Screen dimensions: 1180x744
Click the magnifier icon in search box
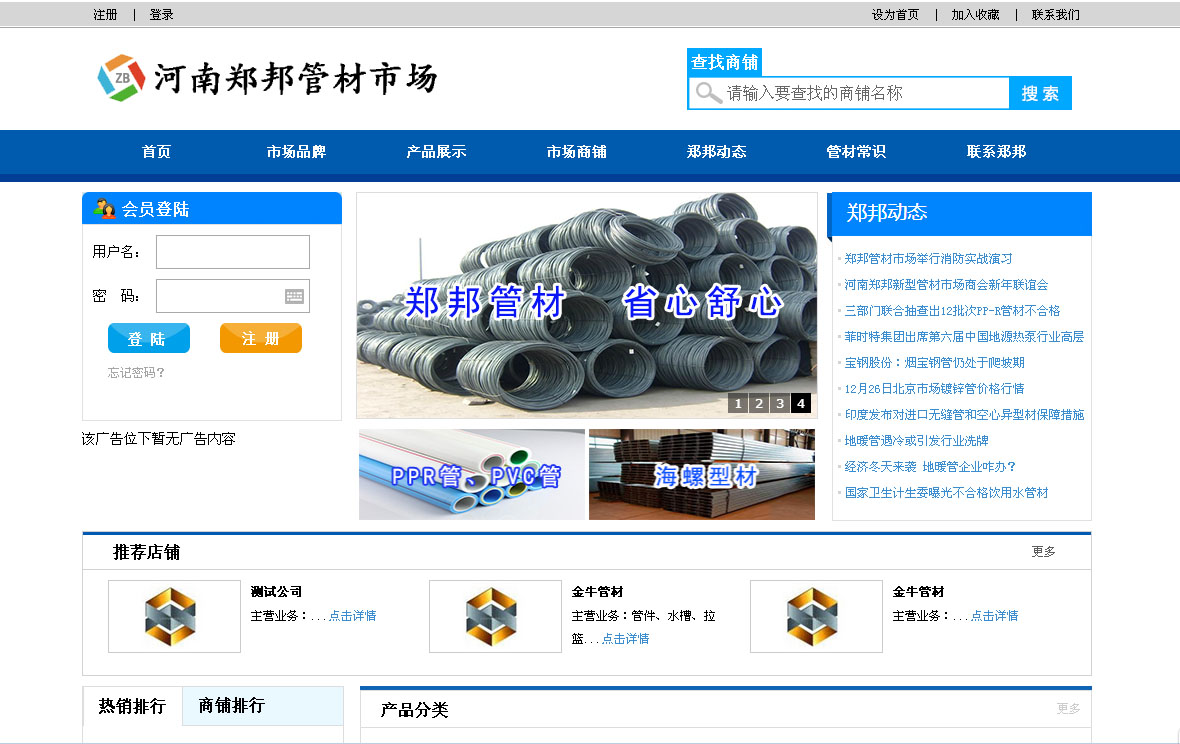tap(708, 93)
